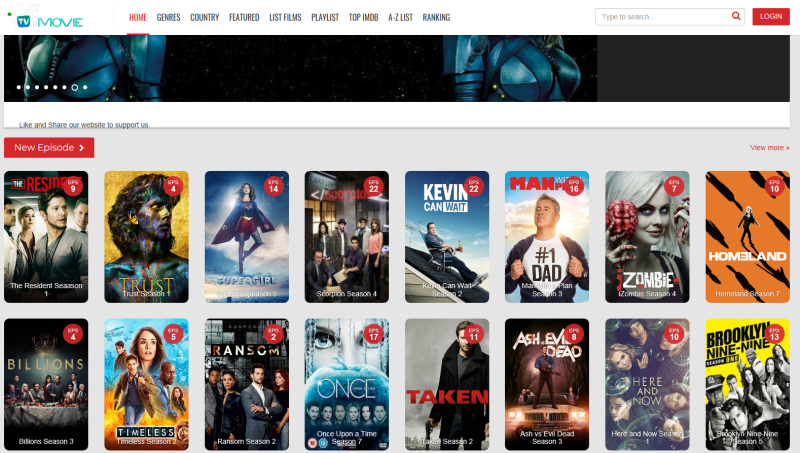The height and width of the screenshot is (453, 800).
Task: Open the Billions Season 3 poster
Action: pos(46,384)
